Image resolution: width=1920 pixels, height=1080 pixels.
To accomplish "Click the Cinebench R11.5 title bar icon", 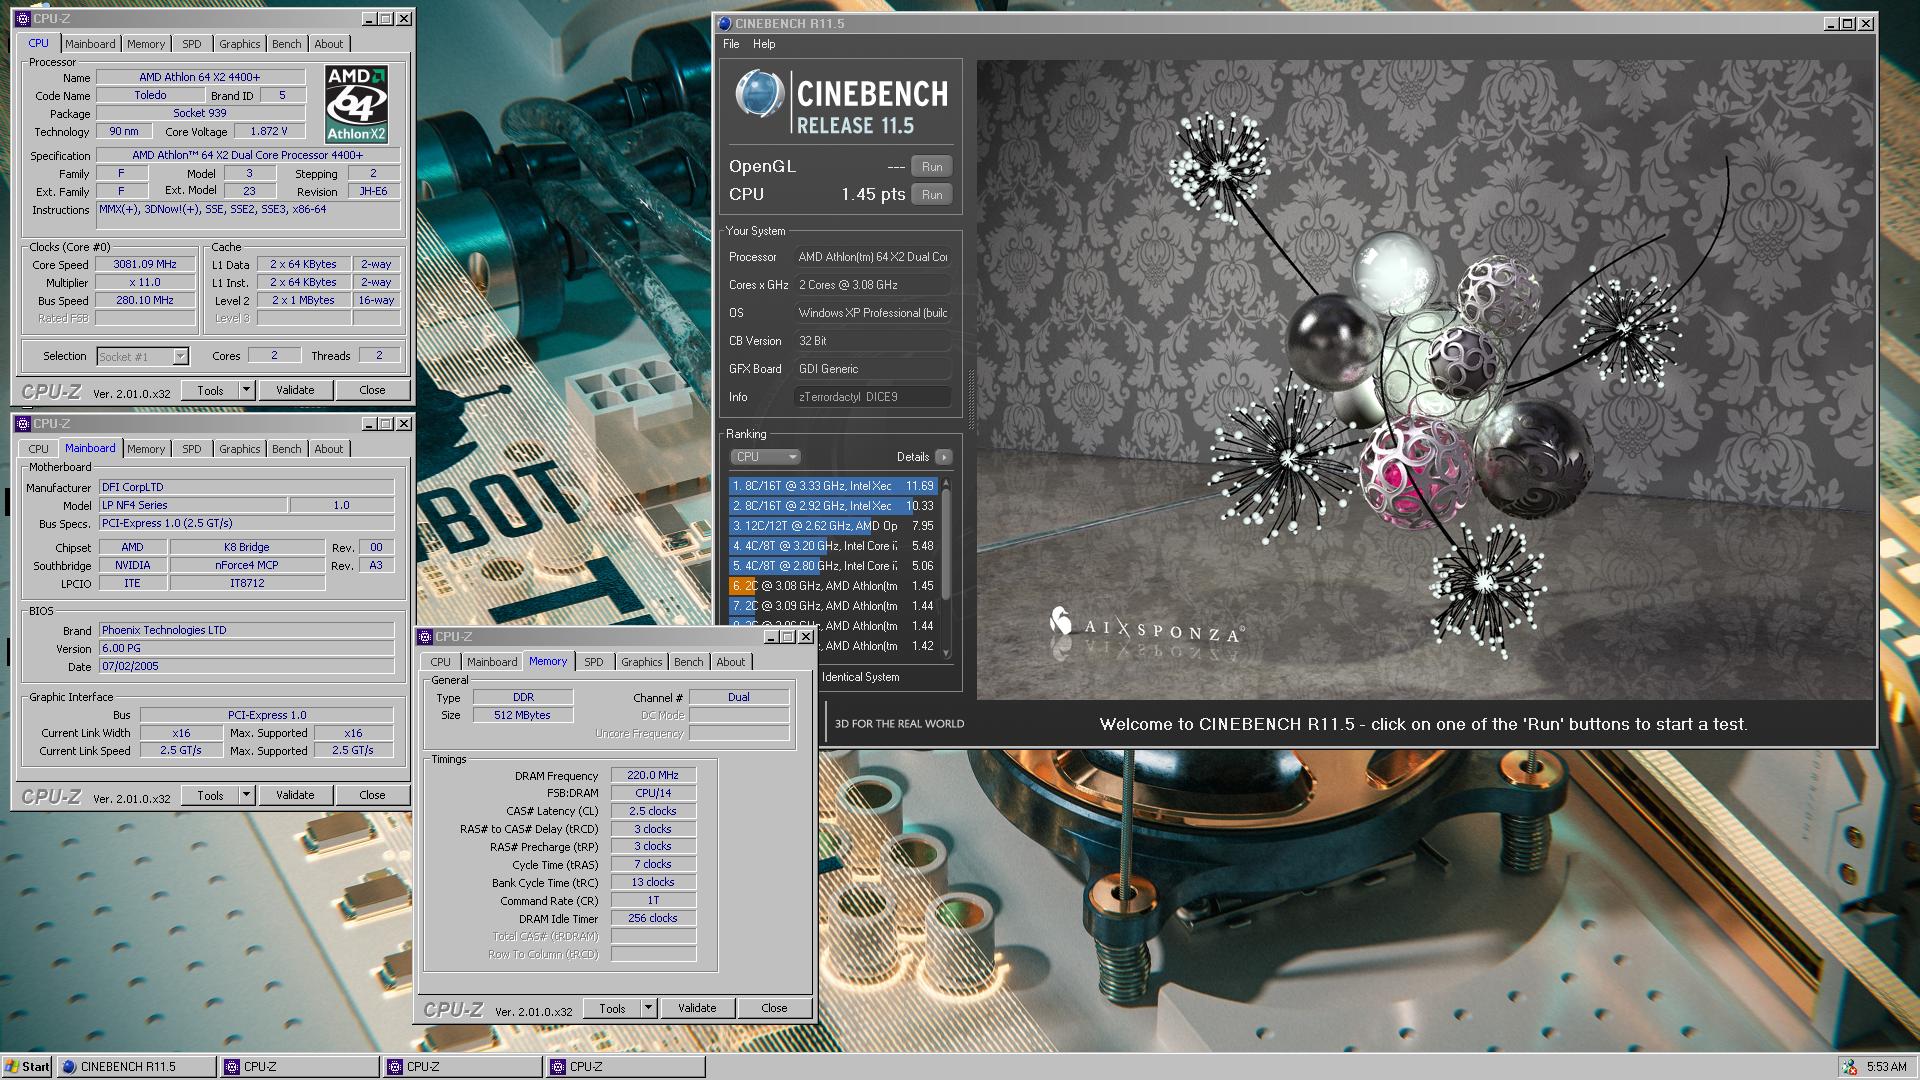I will click(x=725, y=23).
